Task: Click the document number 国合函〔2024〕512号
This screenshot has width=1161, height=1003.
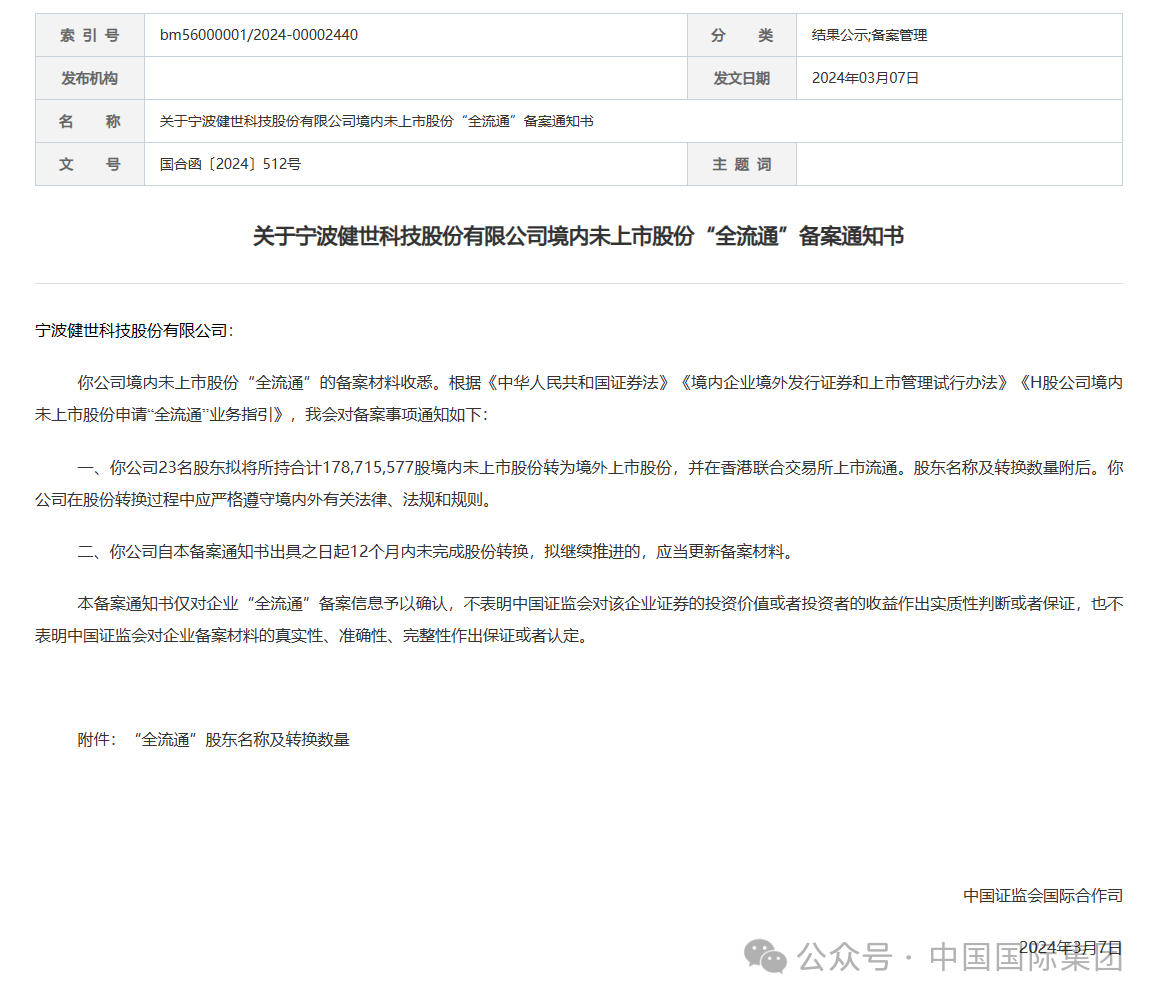Action: coord(230,164)
